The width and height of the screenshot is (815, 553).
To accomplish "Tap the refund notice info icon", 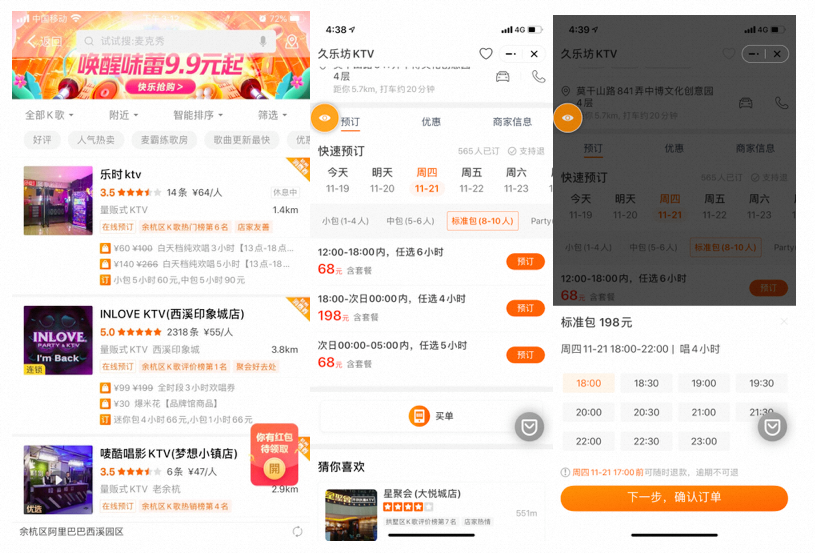I will pos(565,472).
